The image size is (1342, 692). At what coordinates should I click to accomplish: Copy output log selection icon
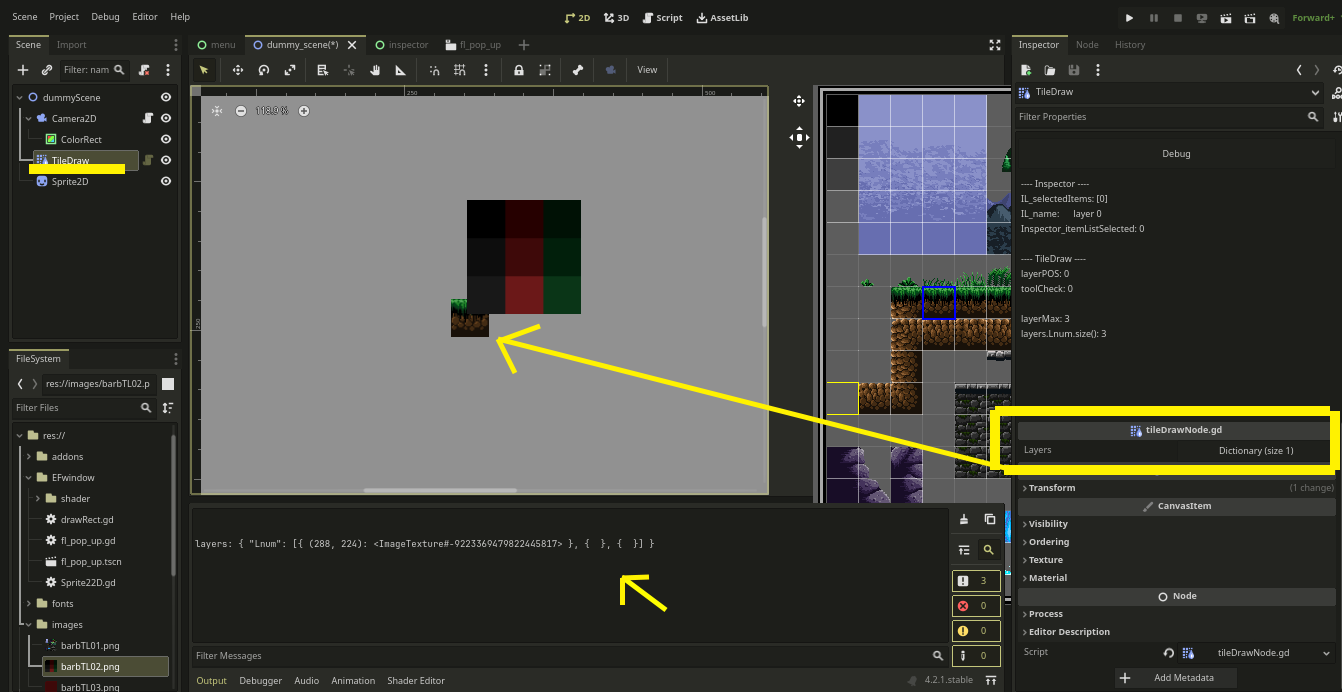click(989, 519)
